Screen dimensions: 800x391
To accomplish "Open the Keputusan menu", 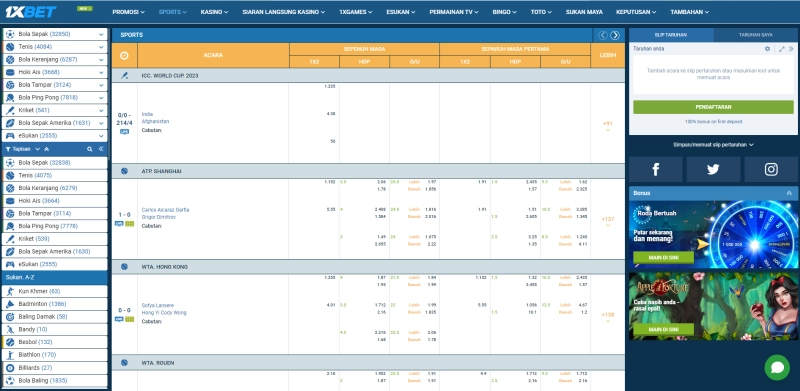I will 636,12.
